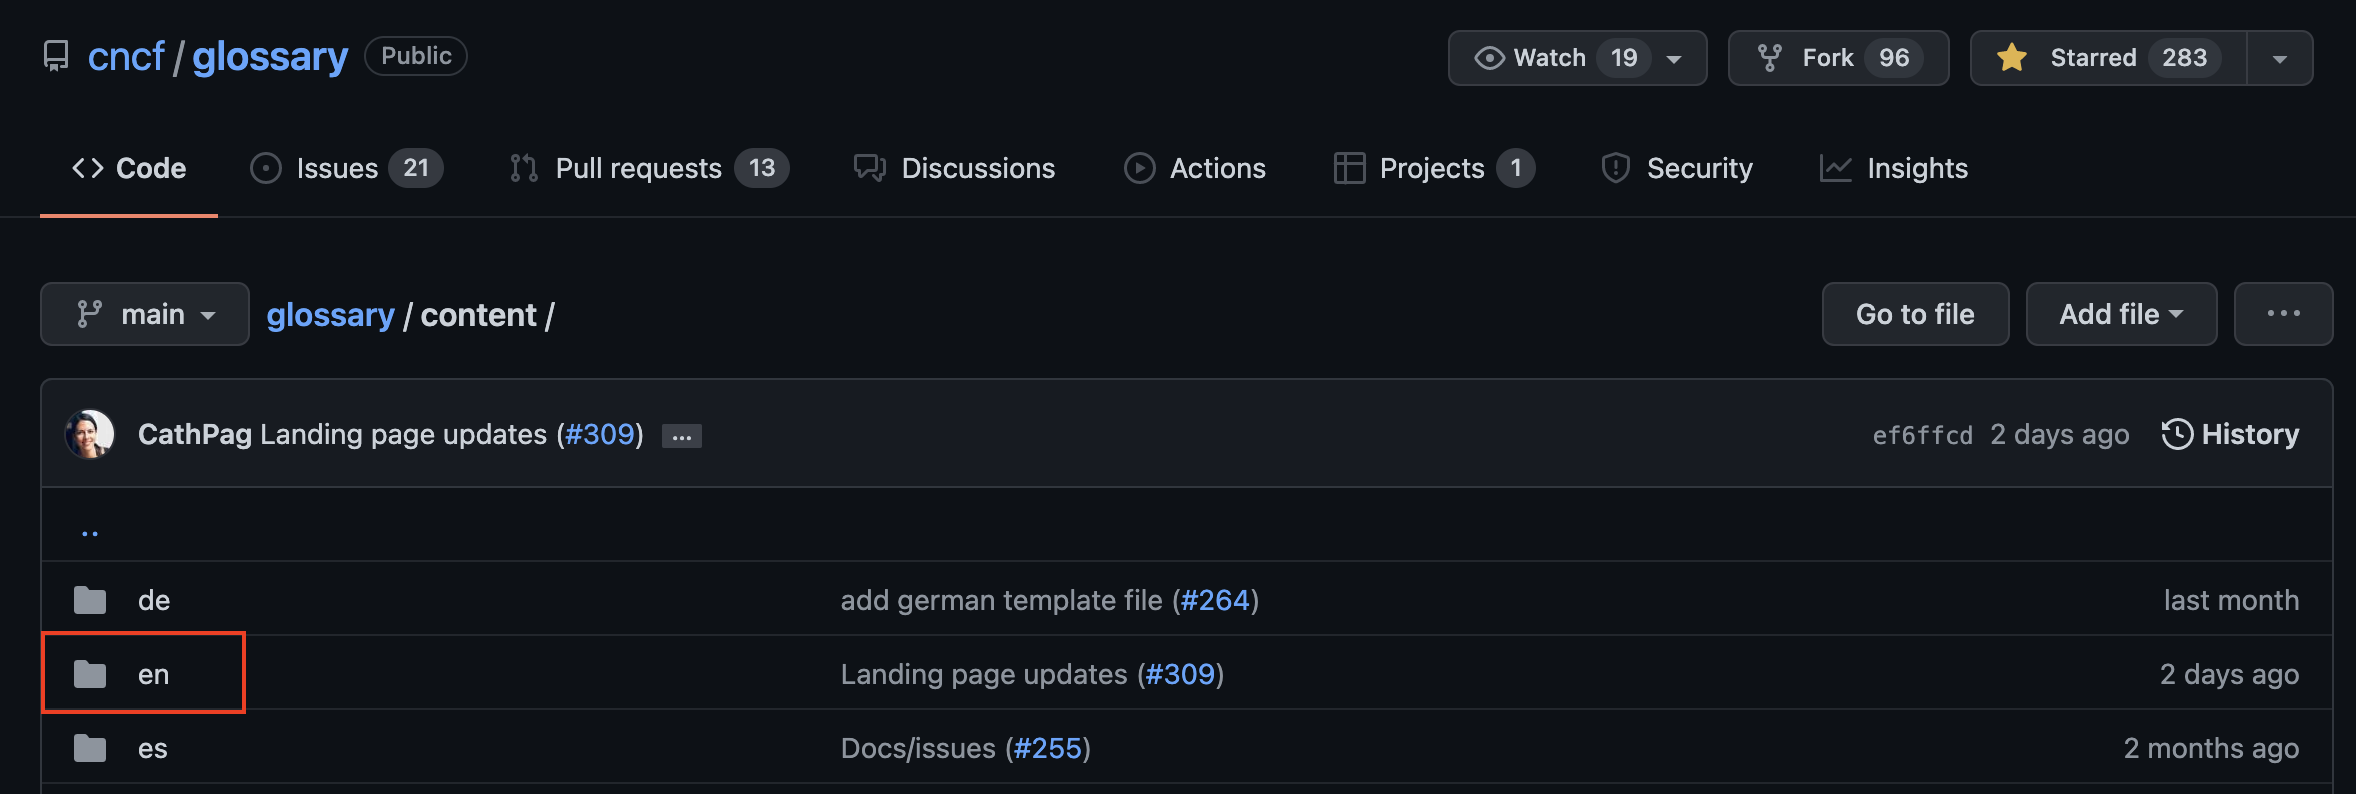
Task: Open pull request #264 for german template
Action: click(1217, 600)
